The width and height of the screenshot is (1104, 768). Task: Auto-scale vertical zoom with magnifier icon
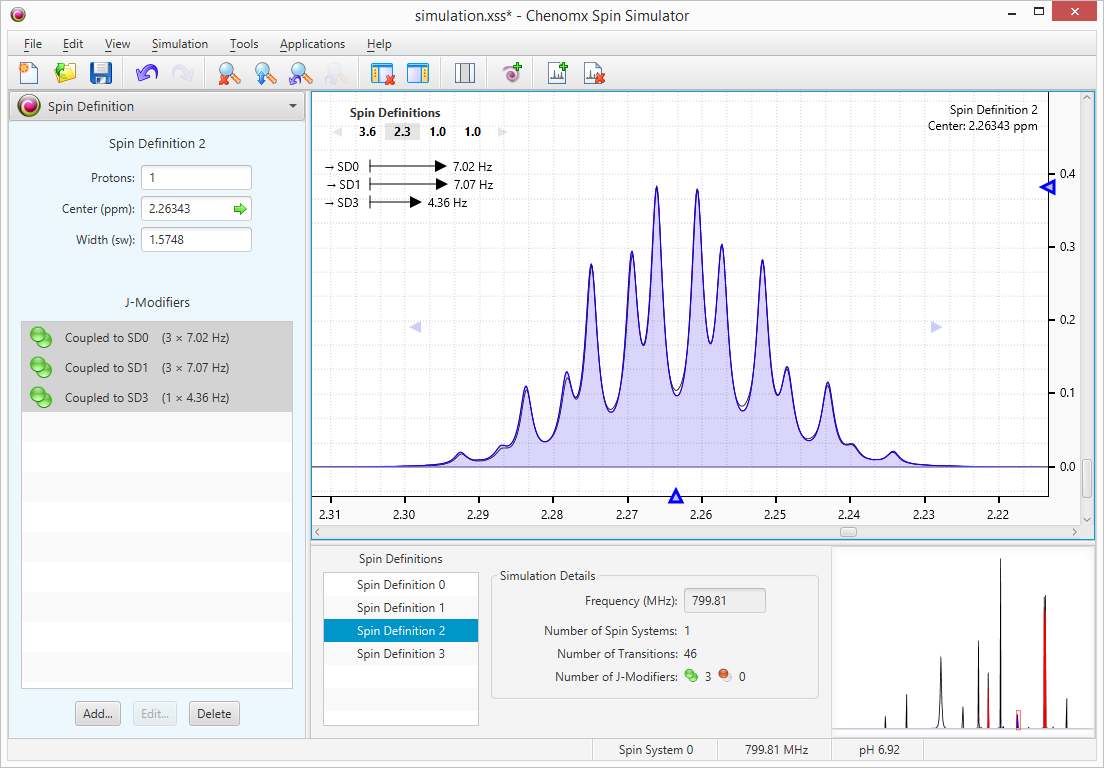click(265, 73)
